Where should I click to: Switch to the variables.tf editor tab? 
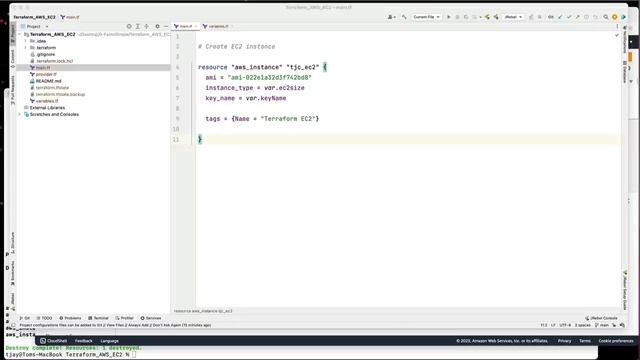pos(218,26)
